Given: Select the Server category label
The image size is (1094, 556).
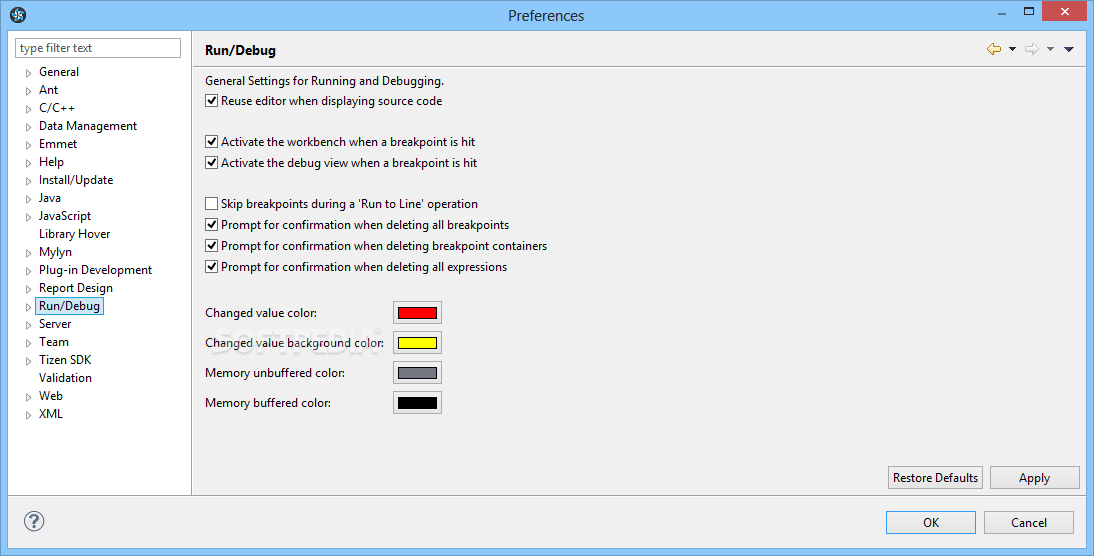Looking at the screenshot, I should click(55, 324).
